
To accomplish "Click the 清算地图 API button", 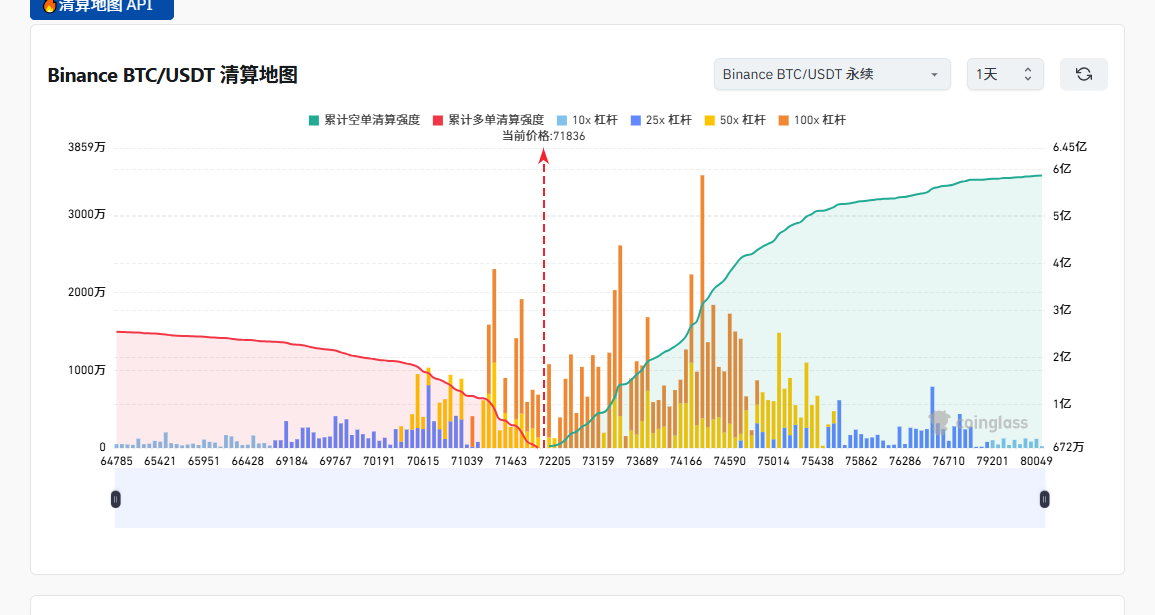I will coord(102,7).
